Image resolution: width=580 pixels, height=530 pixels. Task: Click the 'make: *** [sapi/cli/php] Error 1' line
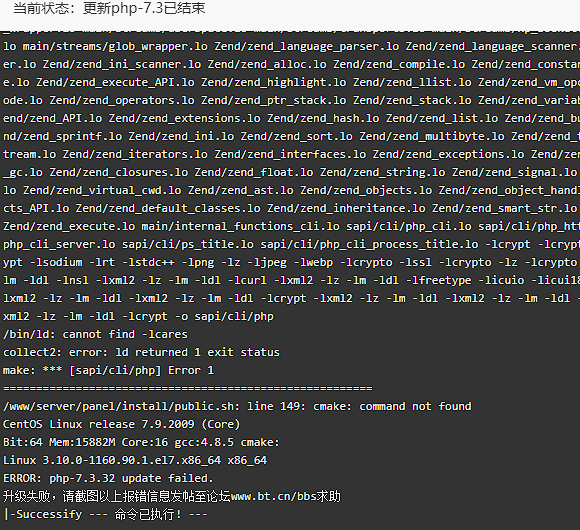click(x=108, y=370)
